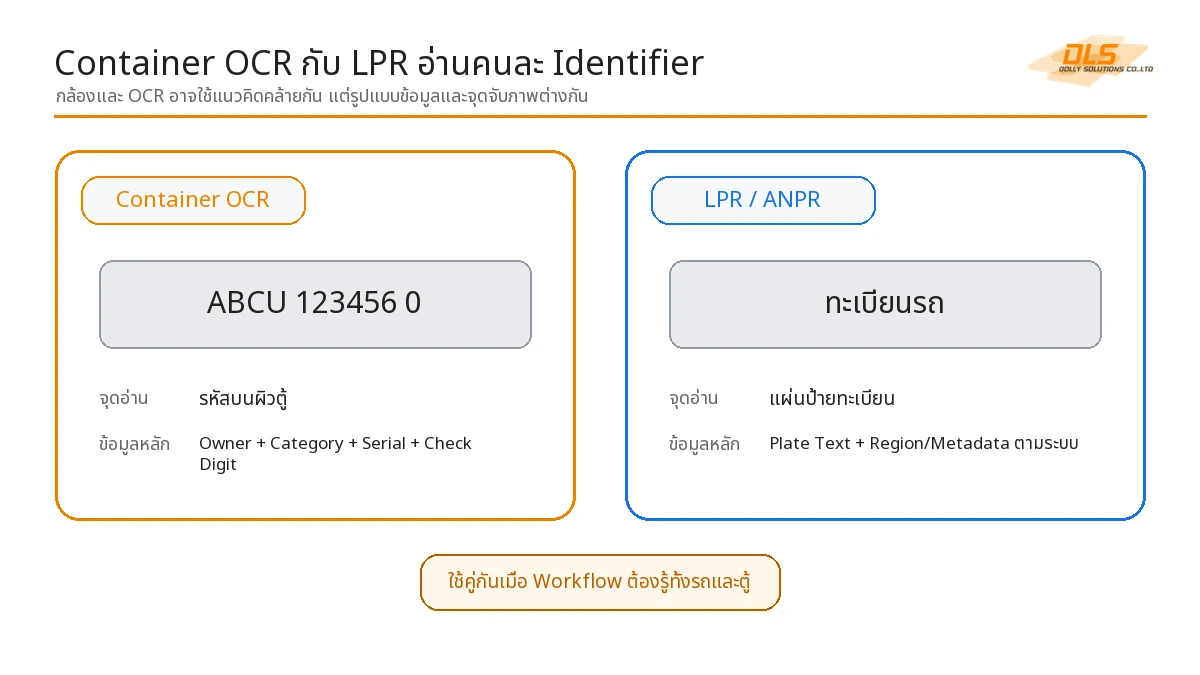This screenshot has width=1200, height=675.
Task: Click จุดอ่าน label in LPR card
Action: pos(694,398)
